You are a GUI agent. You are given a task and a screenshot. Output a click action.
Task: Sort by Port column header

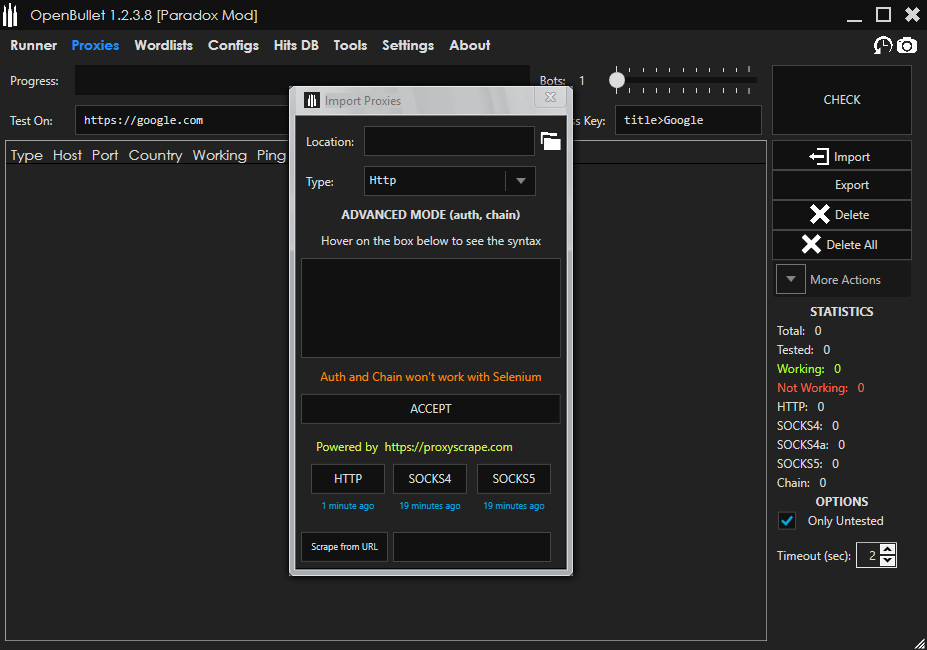(105, 155)
